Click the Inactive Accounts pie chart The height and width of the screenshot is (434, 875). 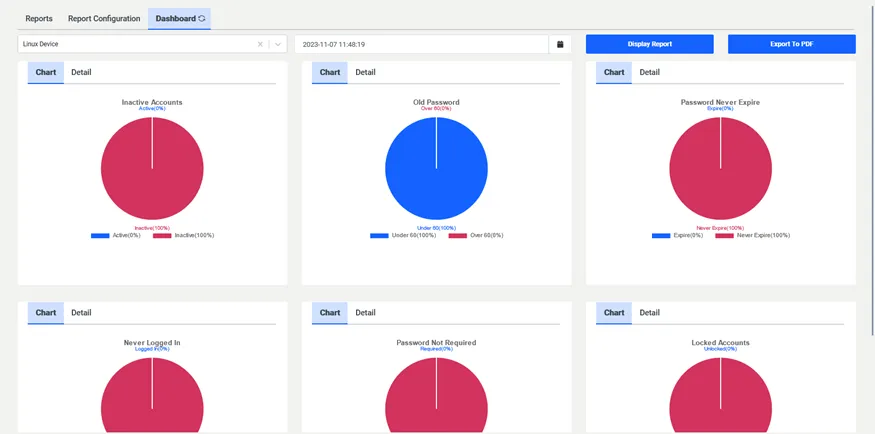152,168
